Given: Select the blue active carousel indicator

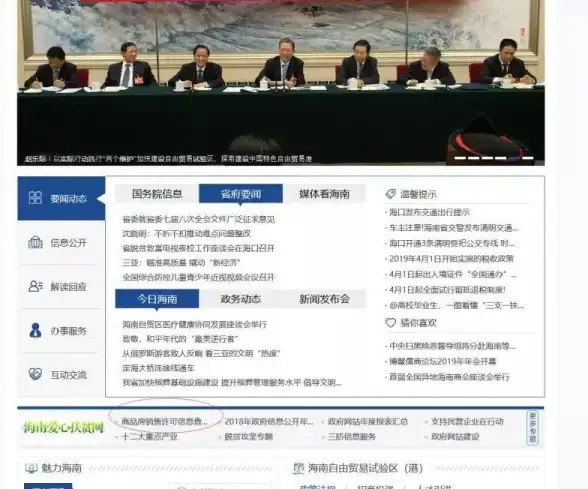Looking at the screenshot, I should point(514,158).
